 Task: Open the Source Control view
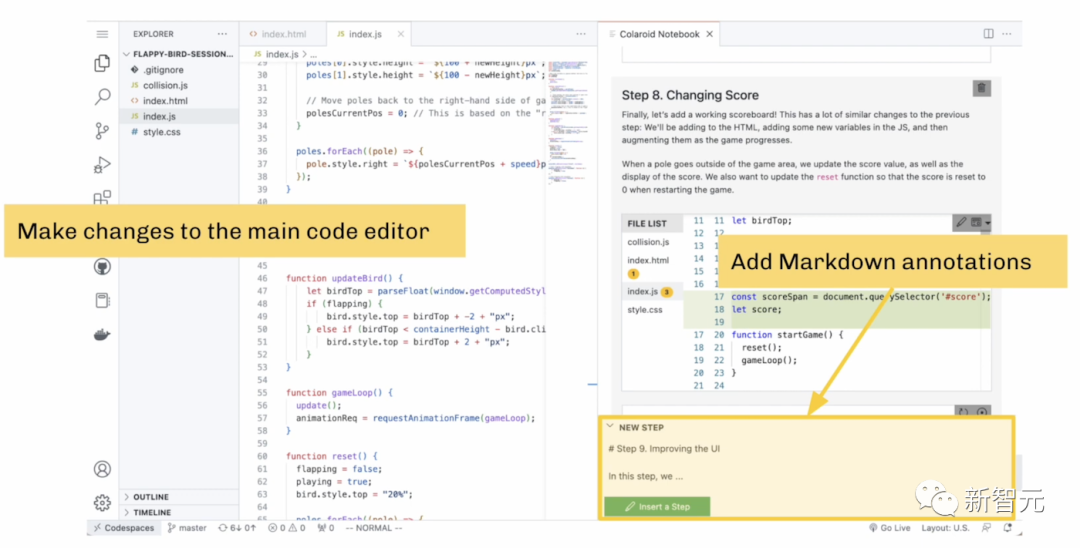(x=102, y=131)
